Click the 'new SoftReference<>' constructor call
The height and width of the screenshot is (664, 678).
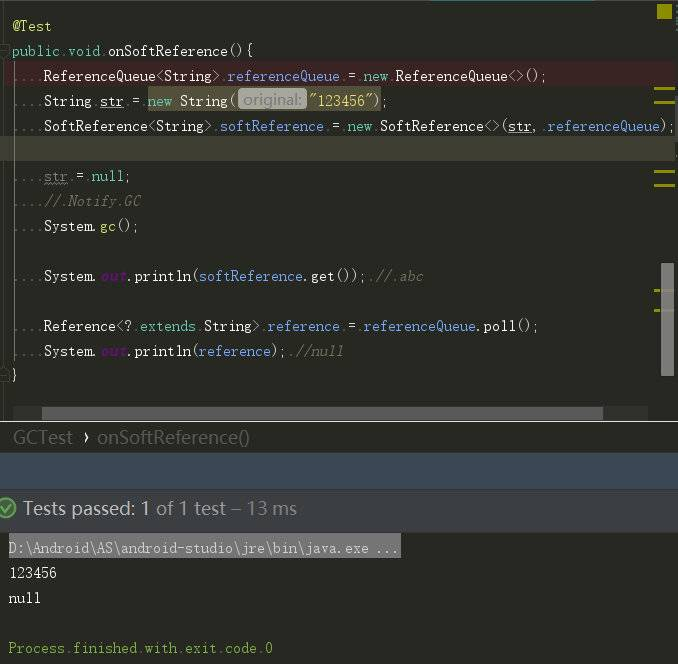(x=424, y=126)
